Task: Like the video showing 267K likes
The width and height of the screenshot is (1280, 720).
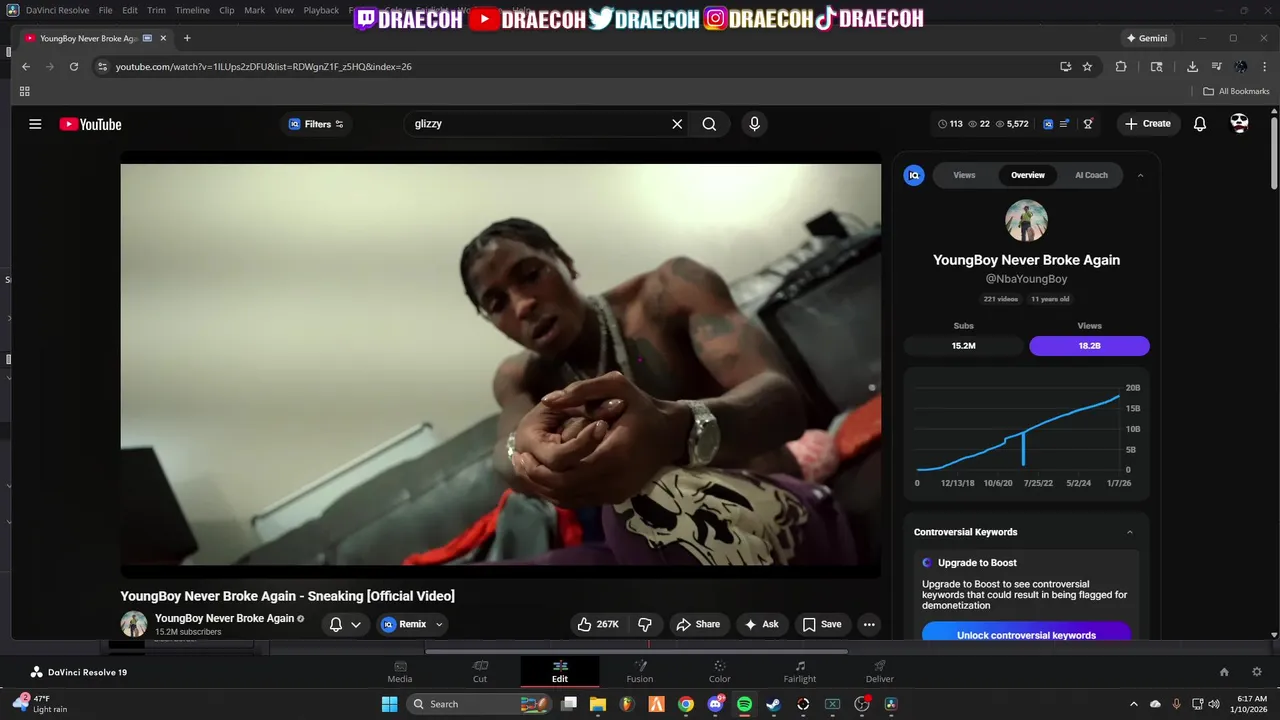Action: click(x=597, y=624)
